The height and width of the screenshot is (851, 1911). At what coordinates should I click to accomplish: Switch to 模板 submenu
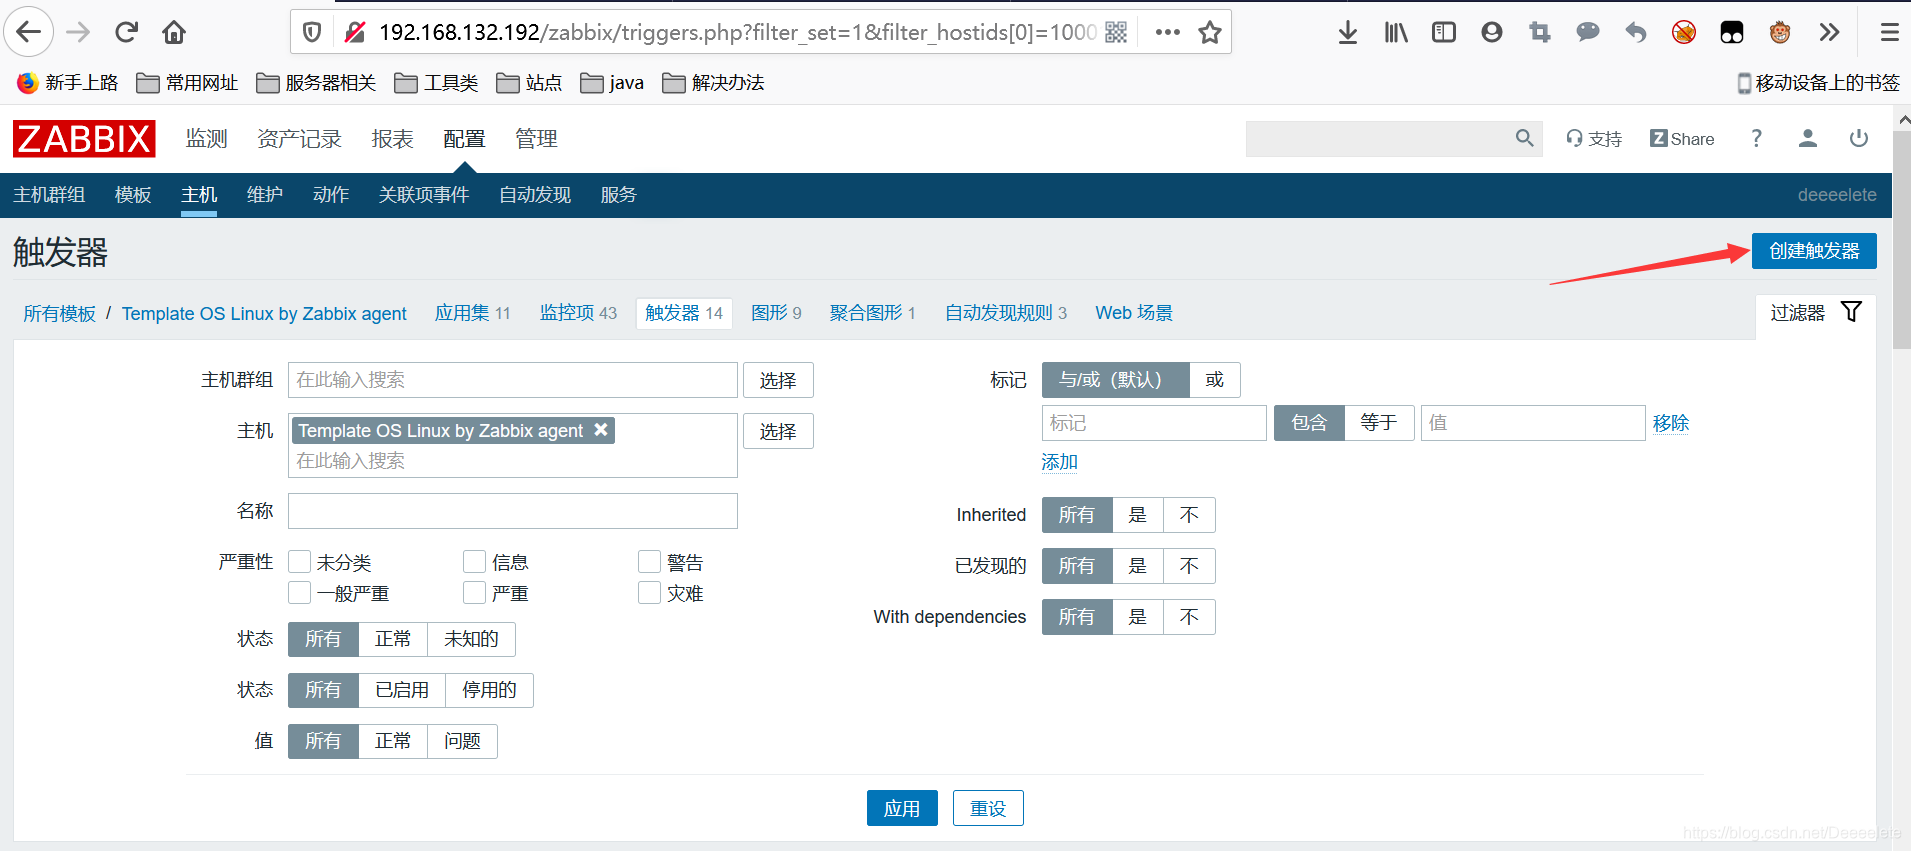[133, 194]
